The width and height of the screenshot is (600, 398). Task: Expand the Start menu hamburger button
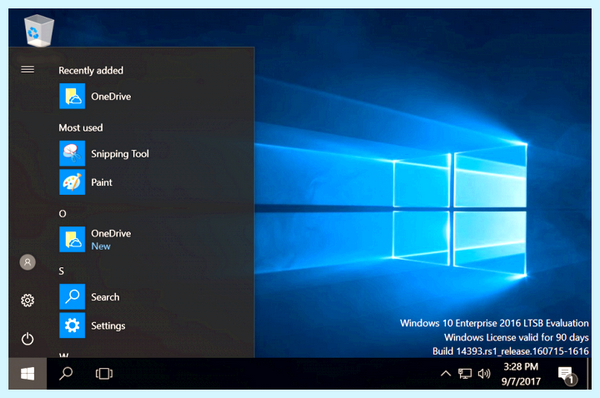[28, 70]
